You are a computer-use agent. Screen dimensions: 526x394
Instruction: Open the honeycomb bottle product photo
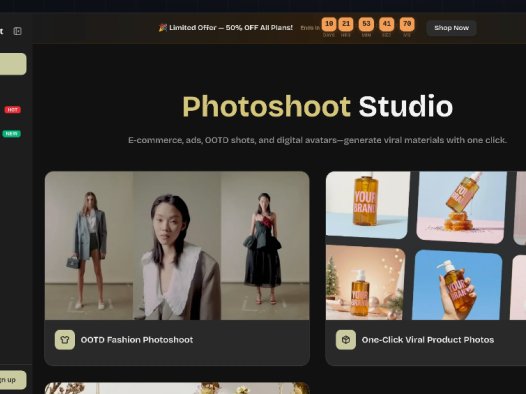pyautogui.click(x=462, y=207)
